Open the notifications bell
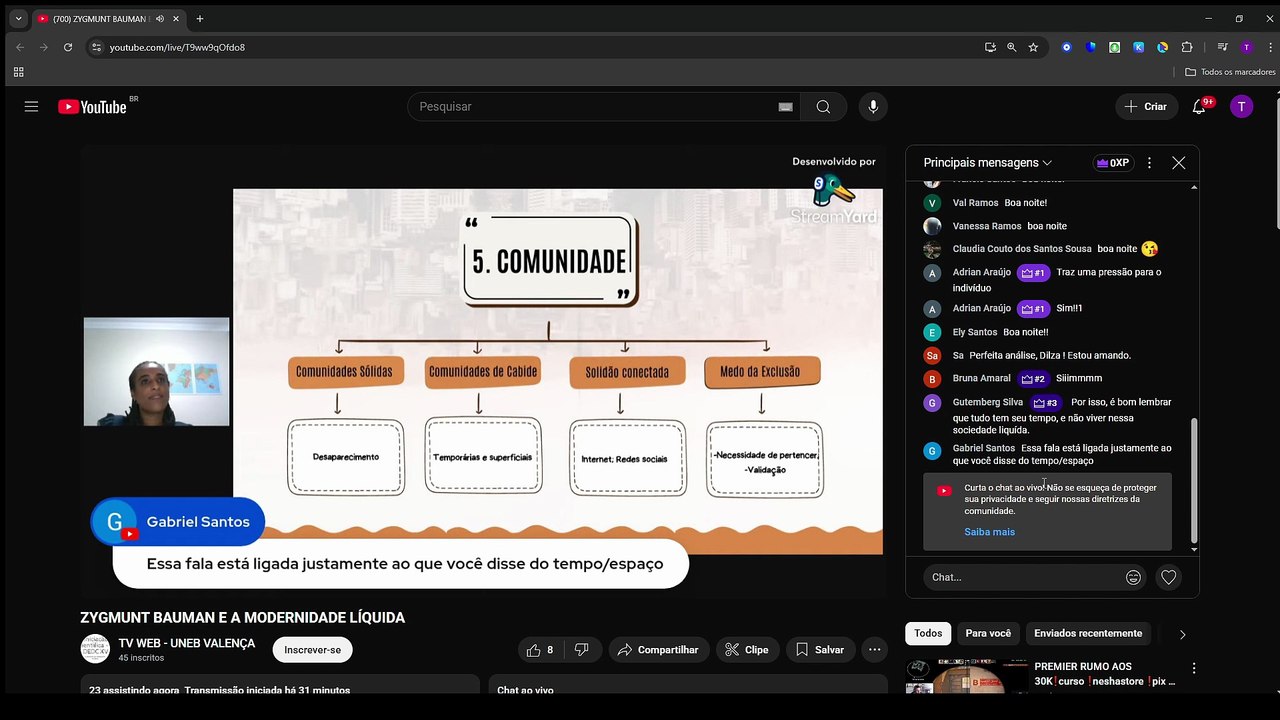1280x720 pixels. pyautogui.click(x=1199, y=107)
